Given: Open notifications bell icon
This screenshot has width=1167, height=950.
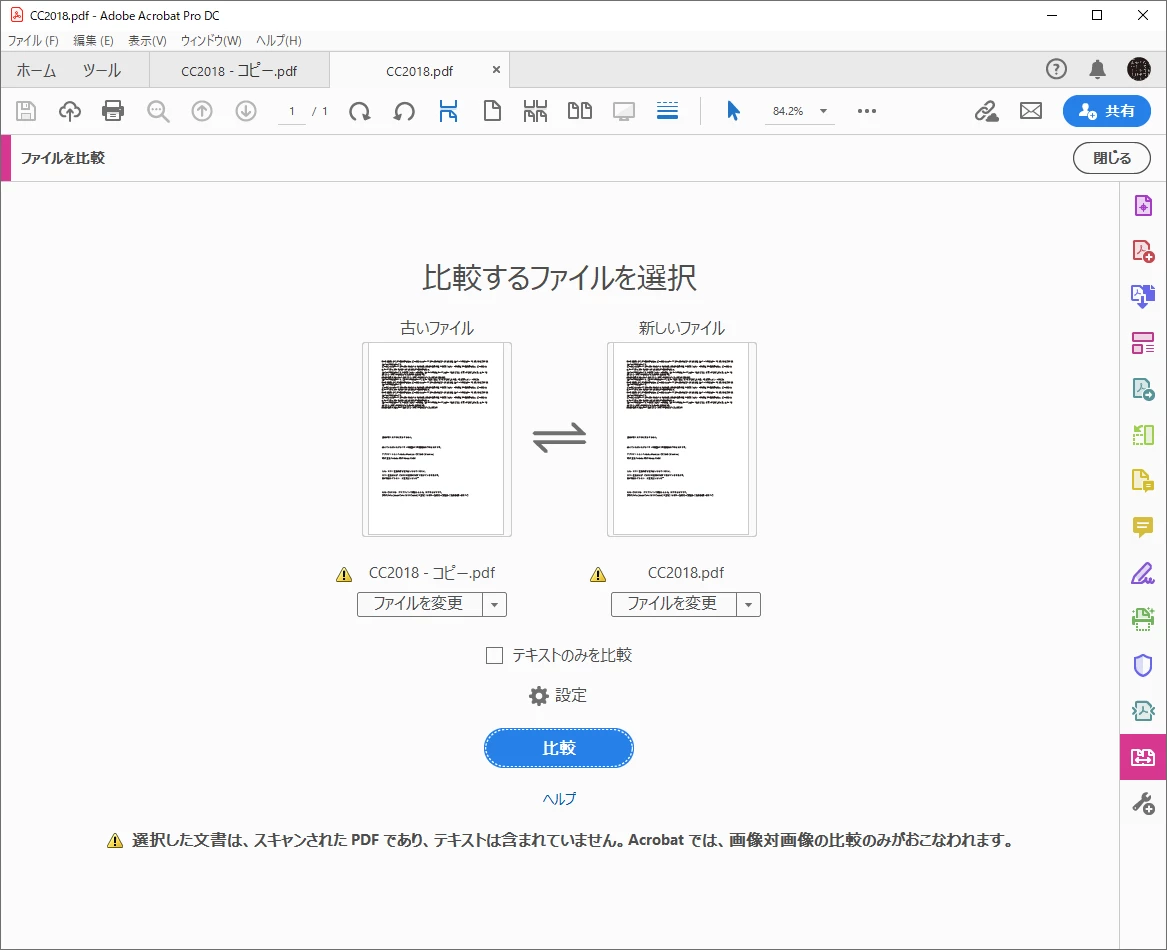Looking at the screenshot, I should pyautogui.click(x=1097, y=69).
